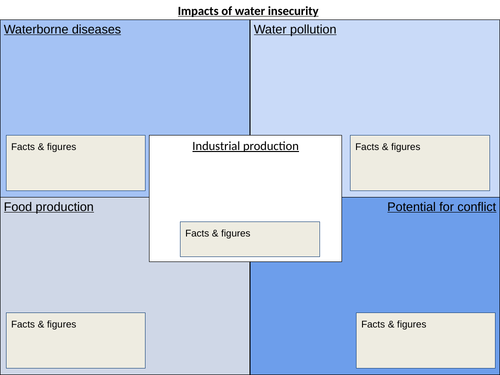Select the 'Impacts of water insecurity' title
The height and width of the screenshot is (375, 500).
point(248,11)
